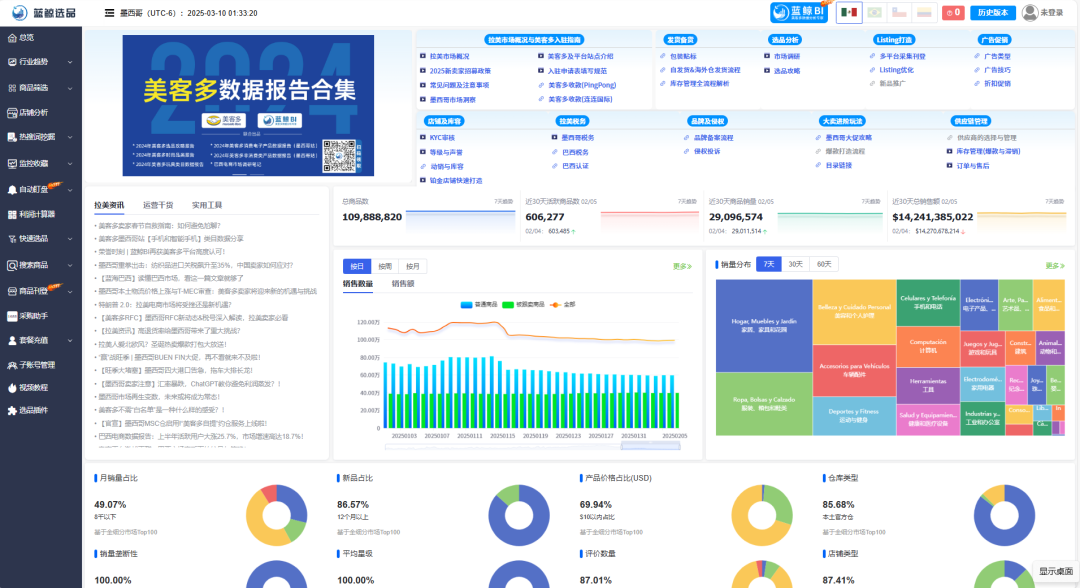This screenshot has width=1080, height=588.
Task: Click the 历史版本 button
Action: (x=993, y=12)
